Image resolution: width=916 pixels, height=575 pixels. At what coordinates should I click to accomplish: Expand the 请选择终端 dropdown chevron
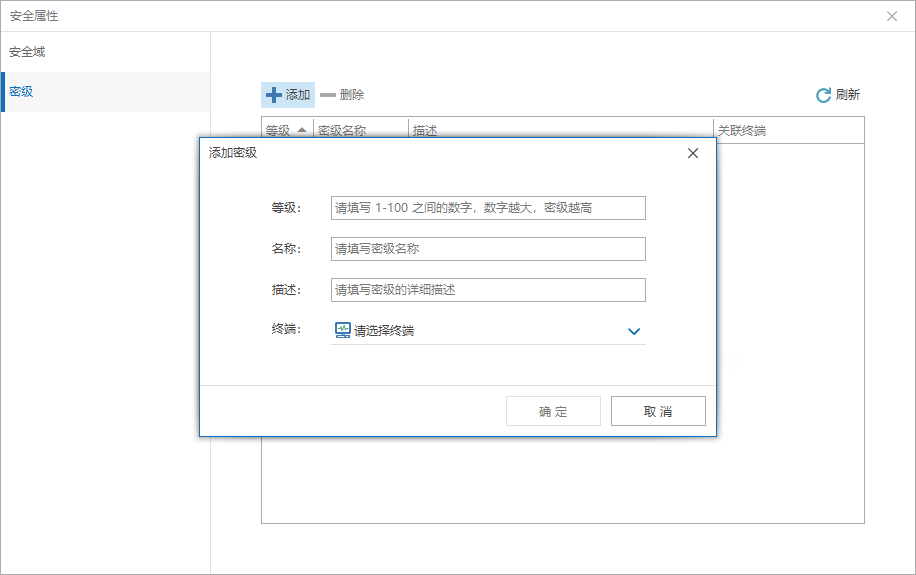634,331
